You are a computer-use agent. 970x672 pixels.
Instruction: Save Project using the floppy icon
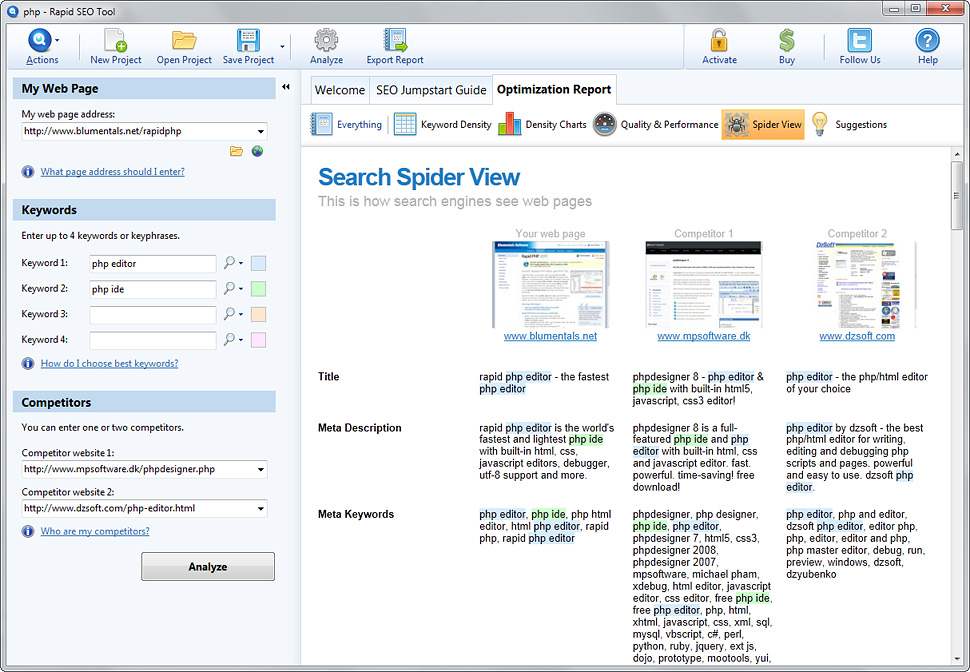tap(248, 40)
